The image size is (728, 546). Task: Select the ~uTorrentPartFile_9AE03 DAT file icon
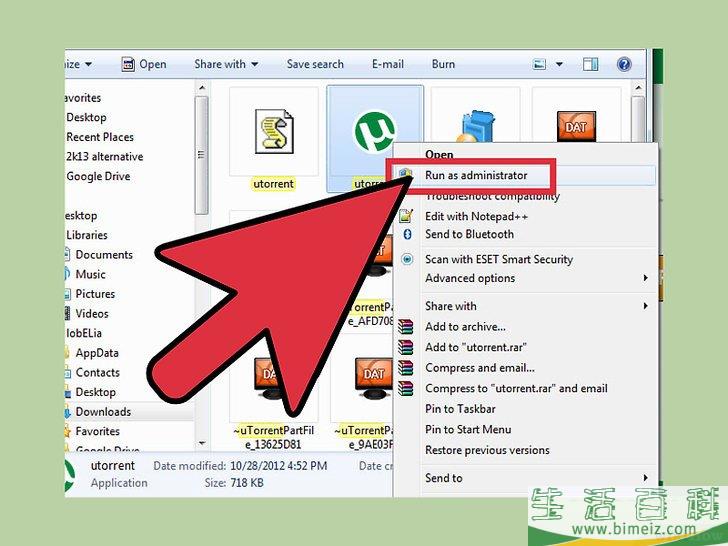(x=374, y=378)
